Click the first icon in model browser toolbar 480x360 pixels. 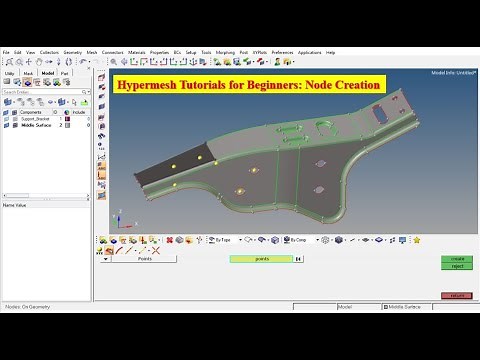(x=7, y=82)
